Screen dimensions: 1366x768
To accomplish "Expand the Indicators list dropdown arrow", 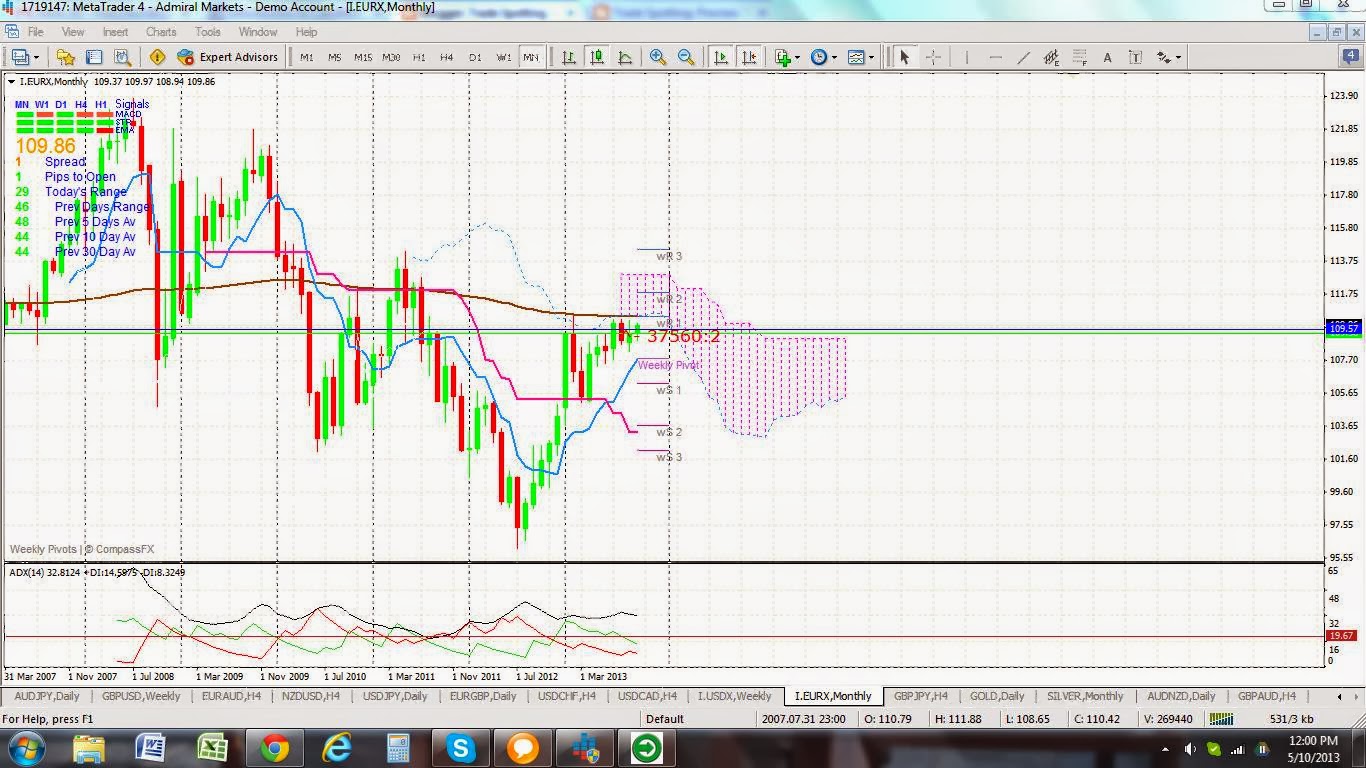I will tap(797, 57).
